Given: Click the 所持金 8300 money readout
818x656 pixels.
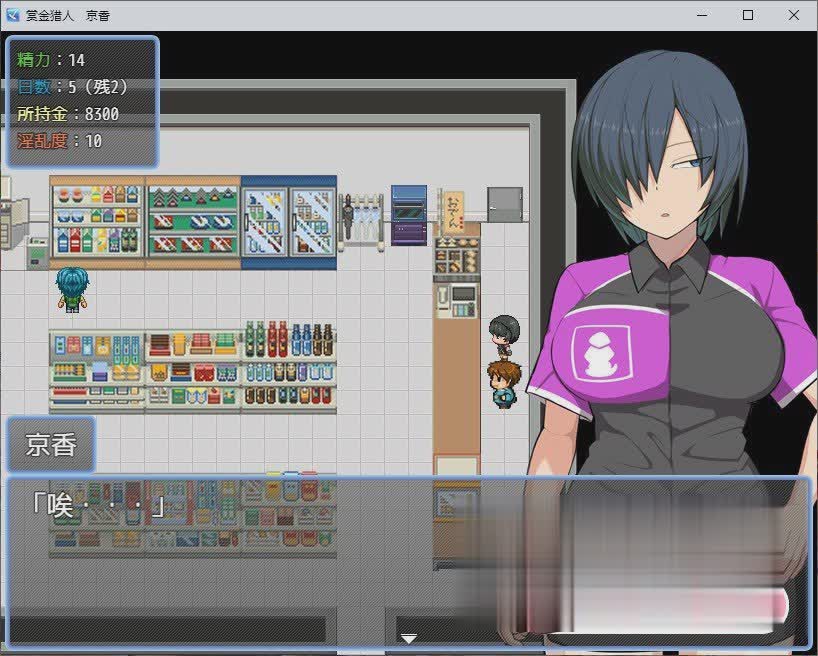Looking at the screenshot, I should (x=68, y=114).
